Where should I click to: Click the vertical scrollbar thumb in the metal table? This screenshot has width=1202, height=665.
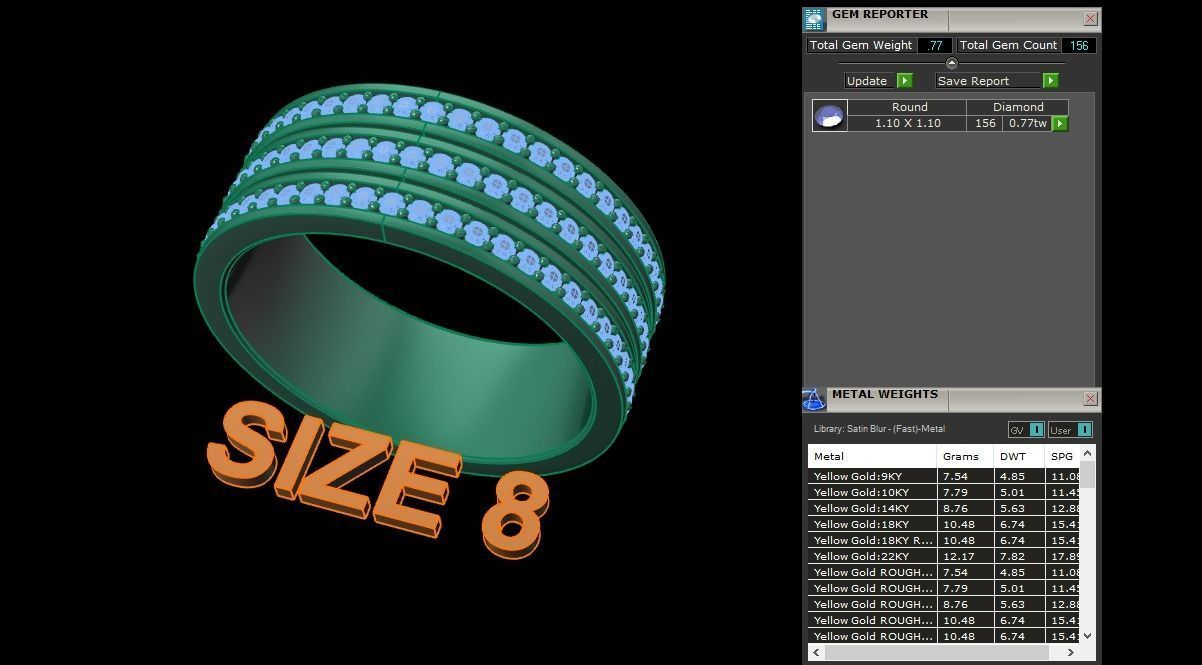point(1087,476)
